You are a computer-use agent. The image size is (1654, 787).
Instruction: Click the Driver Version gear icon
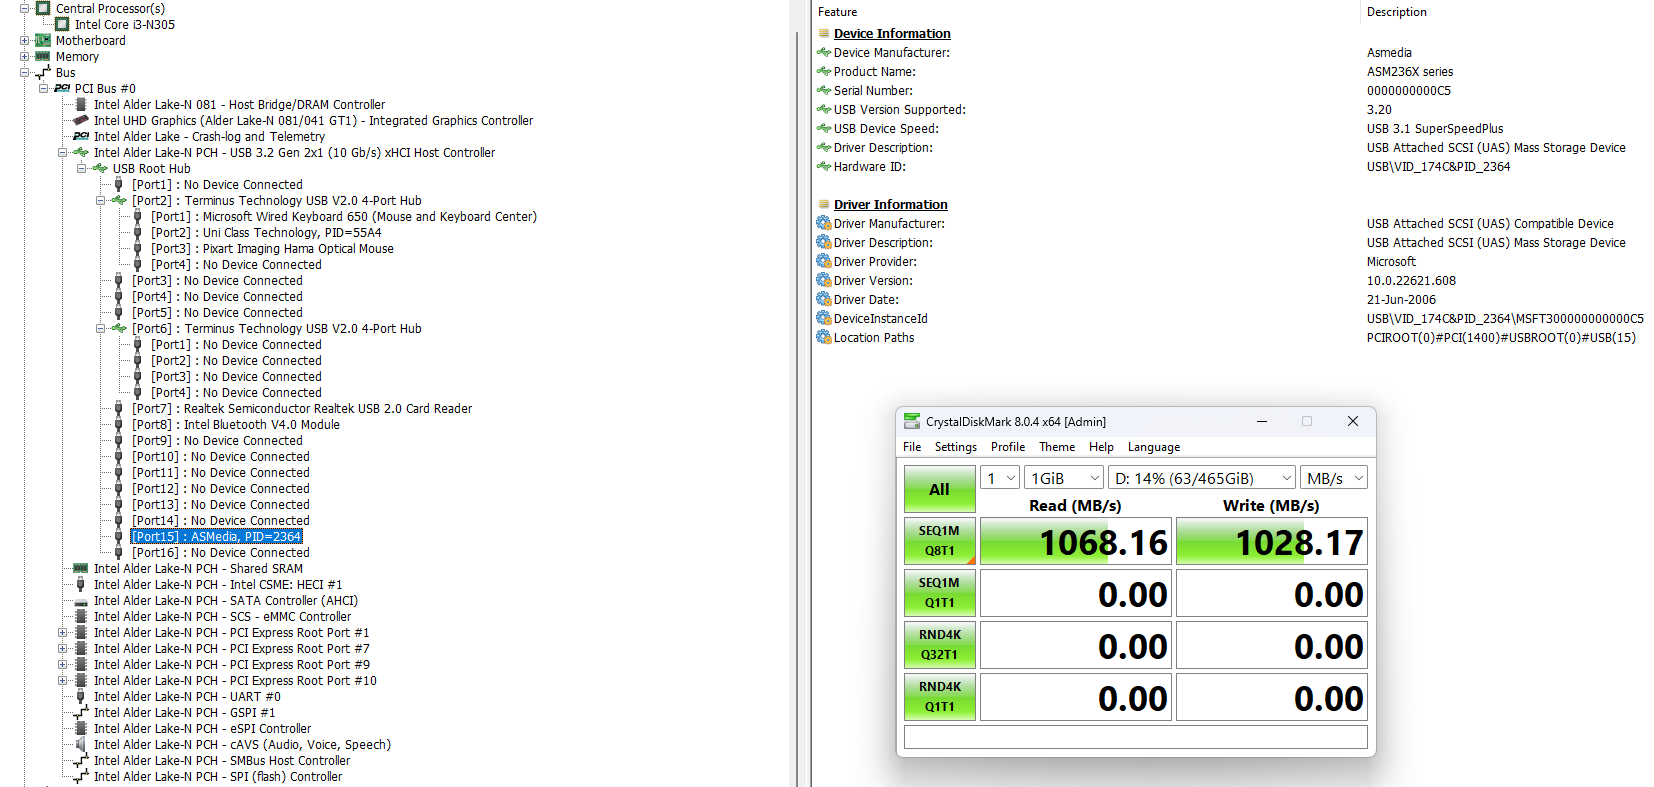point(824,280)
